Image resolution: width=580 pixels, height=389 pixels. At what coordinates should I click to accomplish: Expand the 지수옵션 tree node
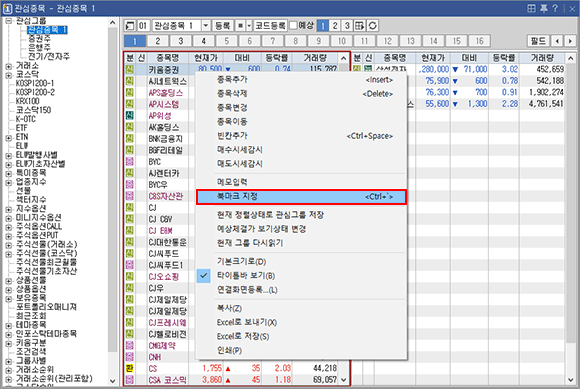point(9,209)
